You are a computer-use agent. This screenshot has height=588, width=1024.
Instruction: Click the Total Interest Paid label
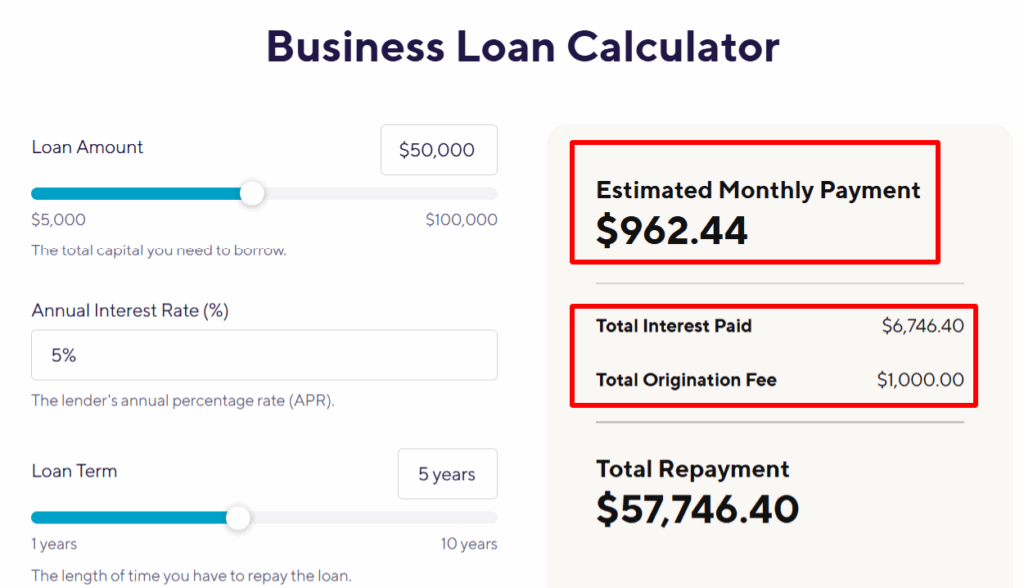coord(674,326)
